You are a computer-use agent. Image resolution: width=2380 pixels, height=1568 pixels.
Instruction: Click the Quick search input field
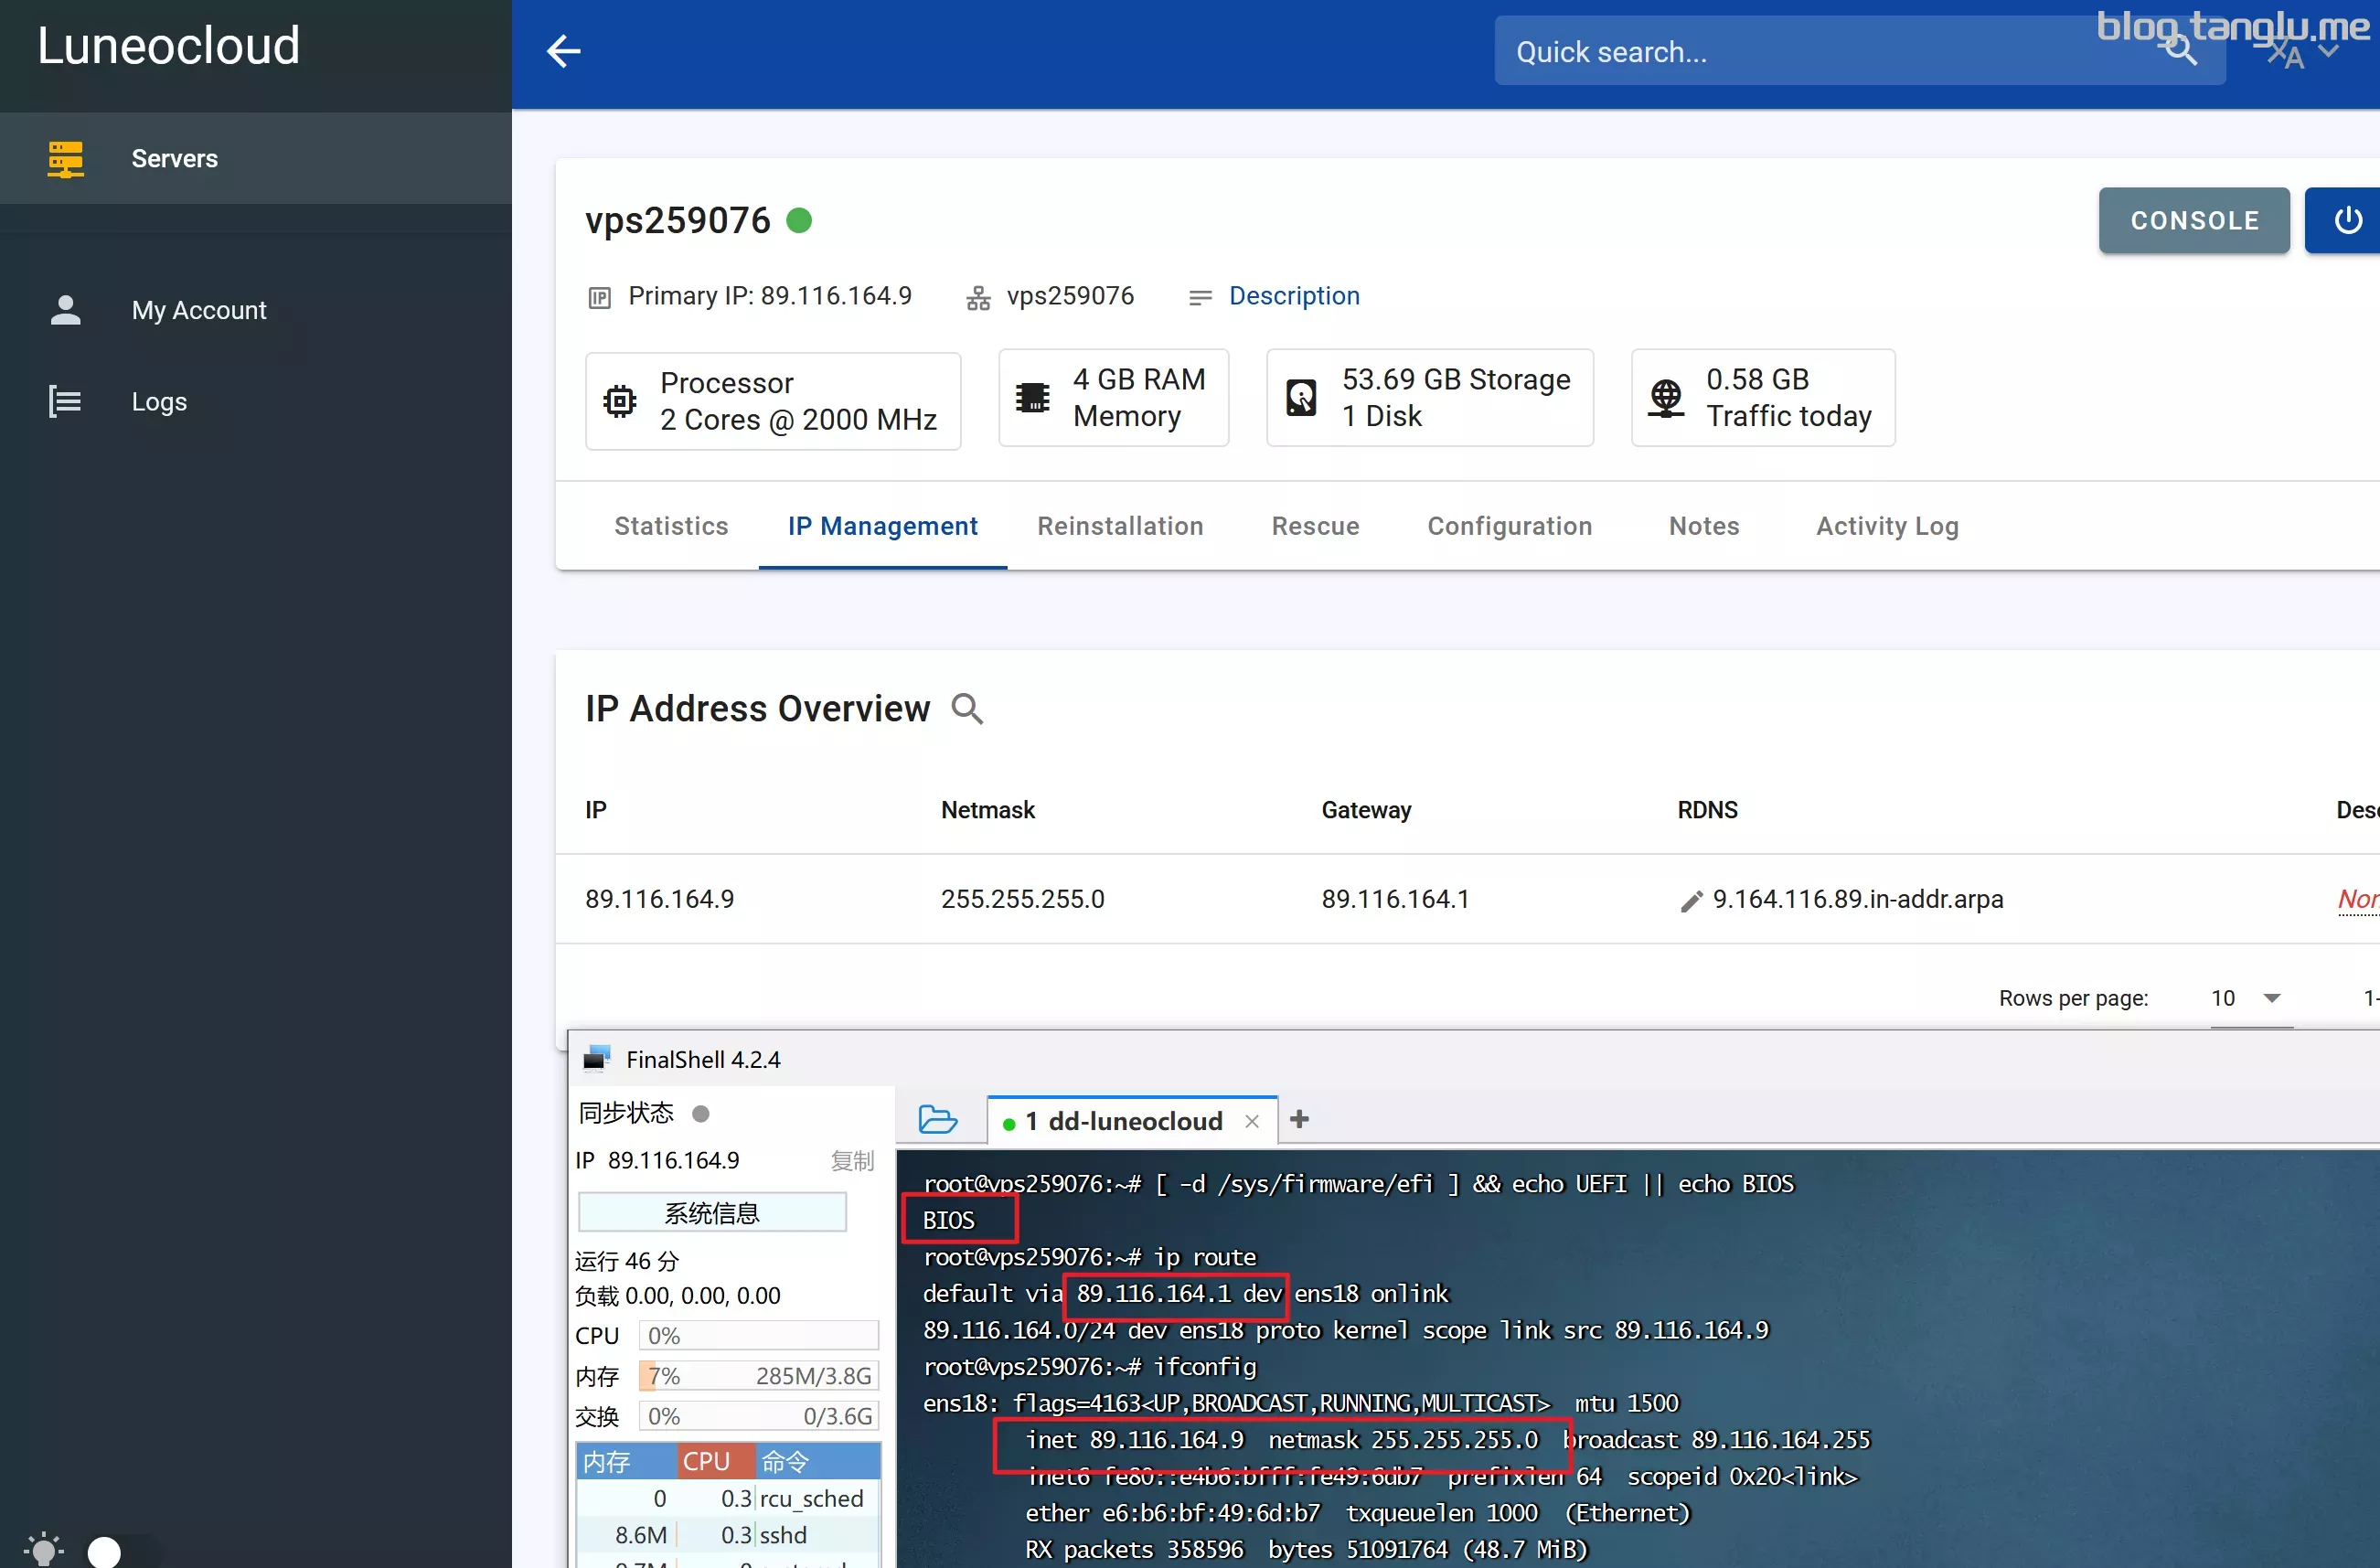(x=1852, y=51)
